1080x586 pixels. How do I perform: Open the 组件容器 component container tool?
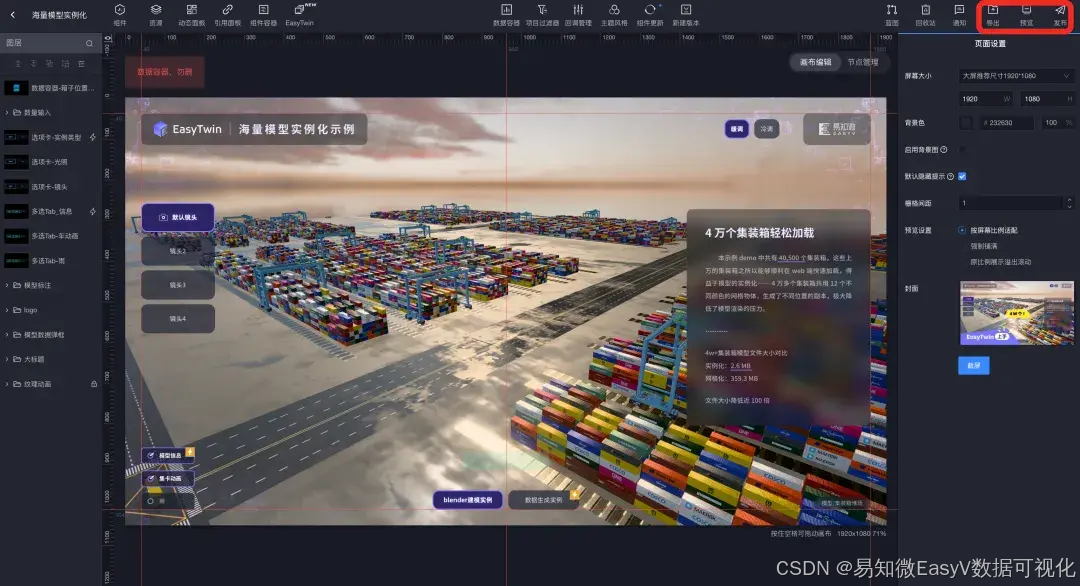click(x=263, y=14)
